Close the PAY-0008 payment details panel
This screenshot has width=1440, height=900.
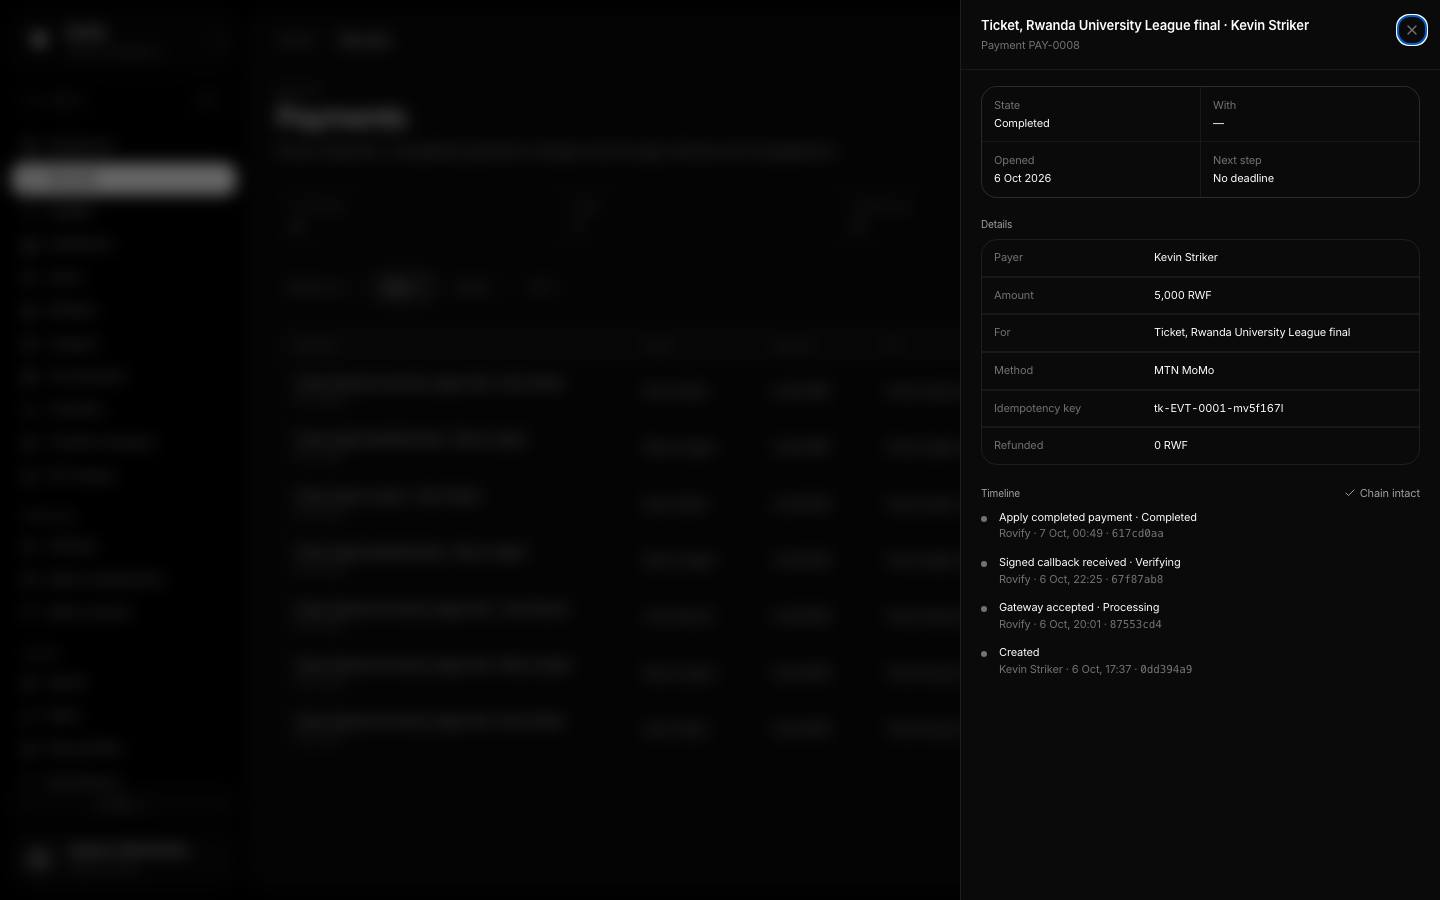(1411, 30)
